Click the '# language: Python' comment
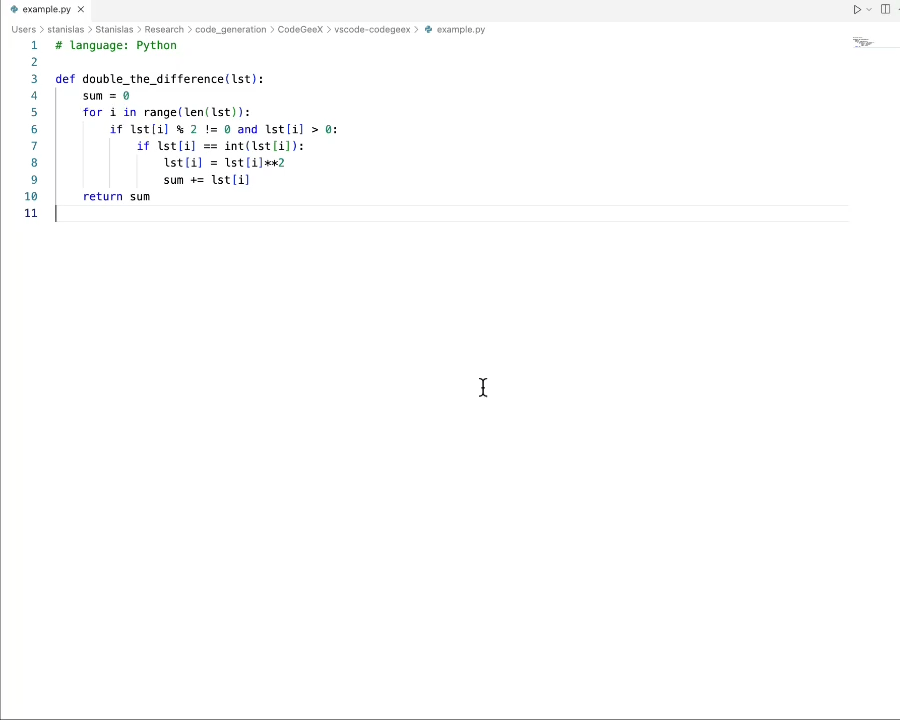Viewport: 900px width, 720px height. click(116, 45)
